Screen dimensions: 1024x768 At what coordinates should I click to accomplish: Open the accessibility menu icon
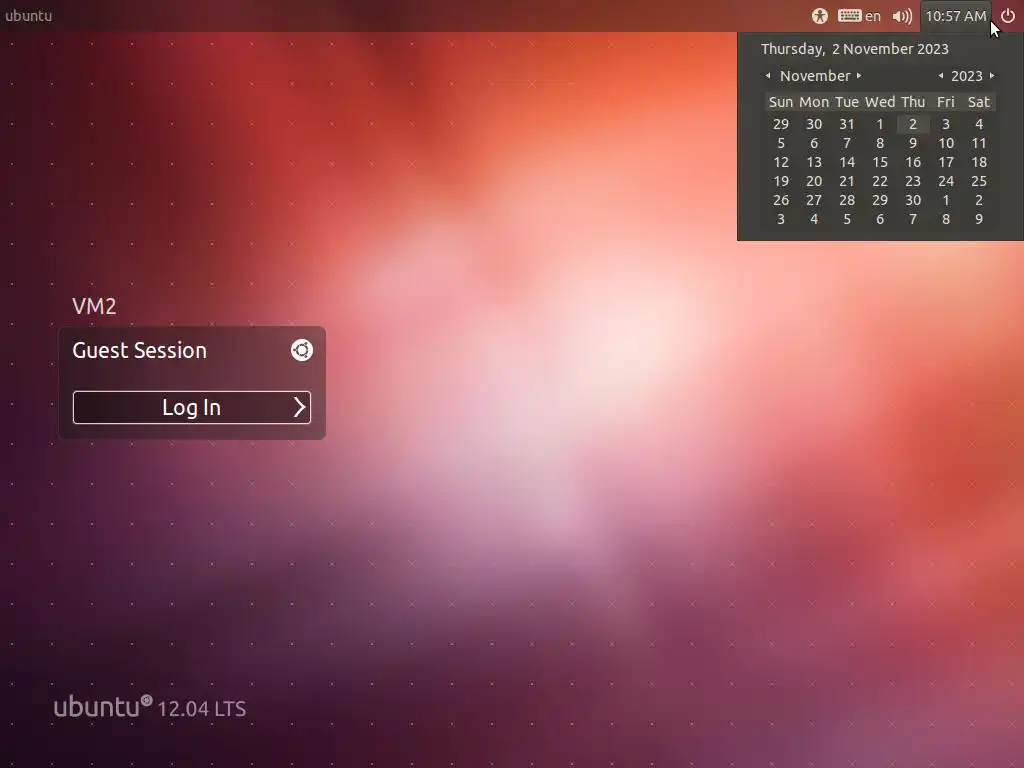point(820,16)
